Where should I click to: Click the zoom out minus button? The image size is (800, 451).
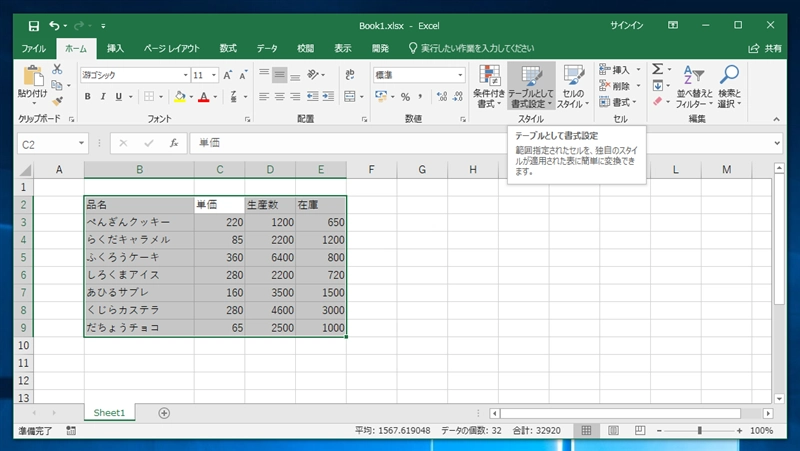(659, 431)
